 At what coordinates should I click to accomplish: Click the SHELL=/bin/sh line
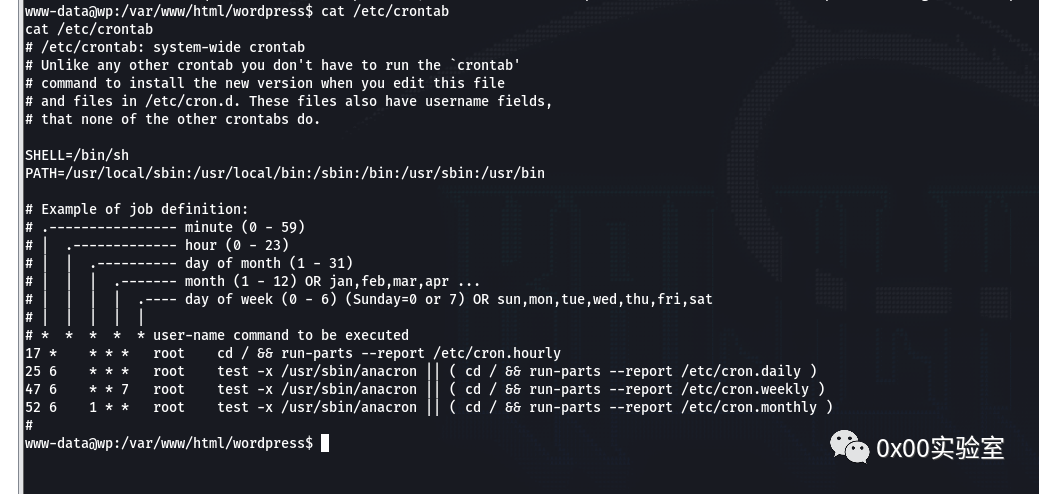coord(77,155)
